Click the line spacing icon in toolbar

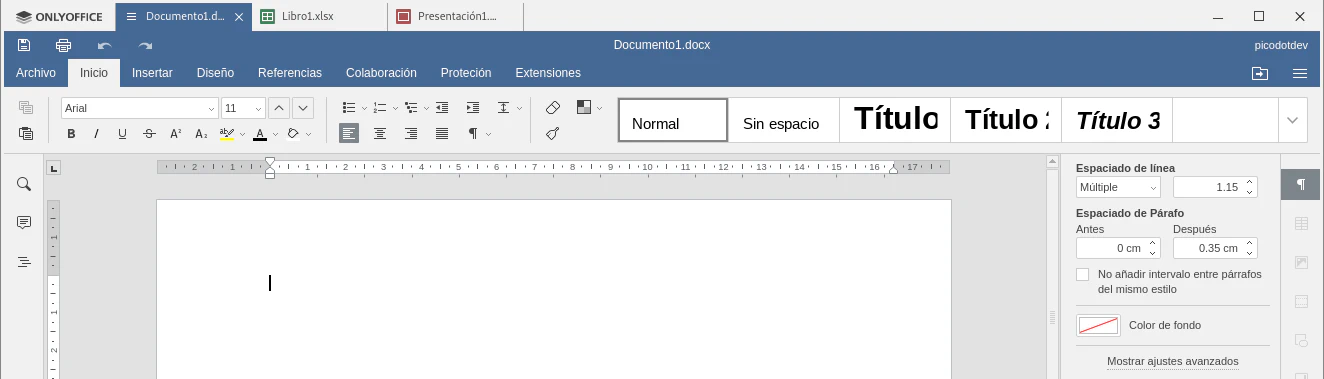point(504,107)
